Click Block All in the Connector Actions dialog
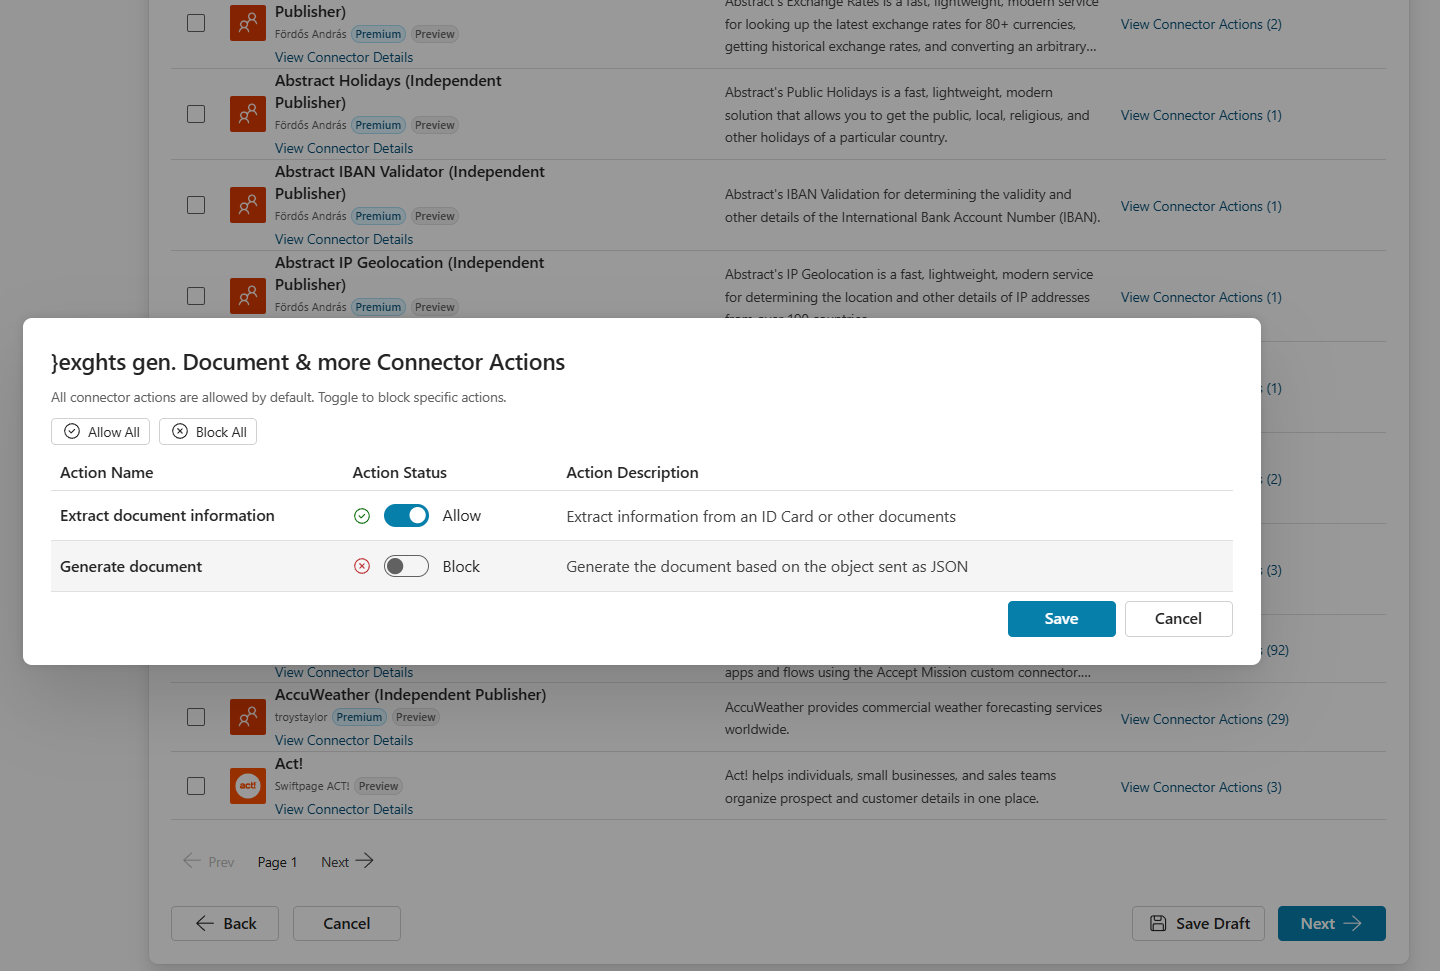 click(208, 432)
